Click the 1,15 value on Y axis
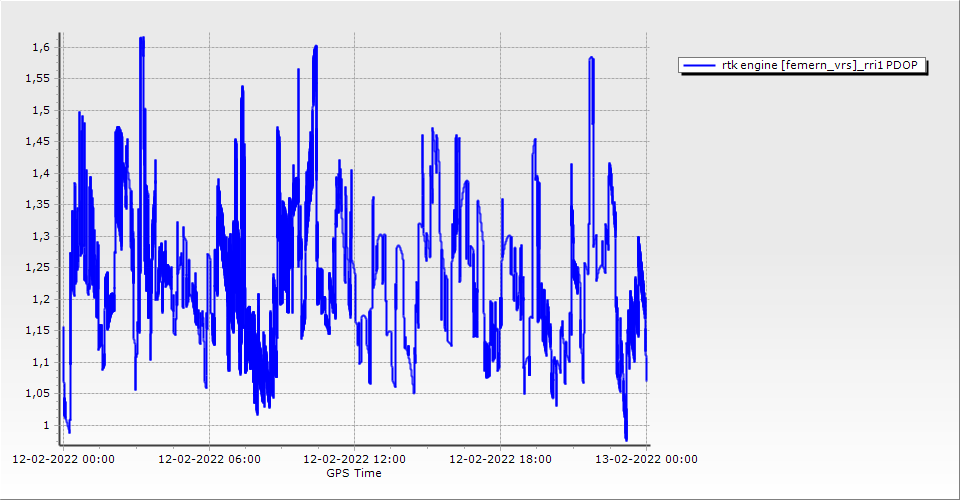 pyautogui.click(x=36, y=330)
